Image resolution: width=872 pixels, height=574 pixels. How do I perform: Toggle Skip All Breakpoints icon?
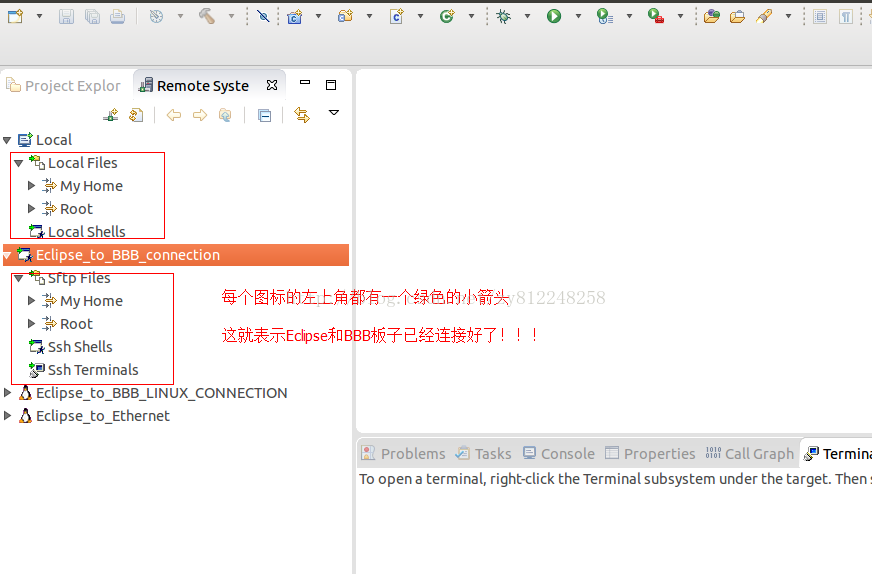(263, 16)
